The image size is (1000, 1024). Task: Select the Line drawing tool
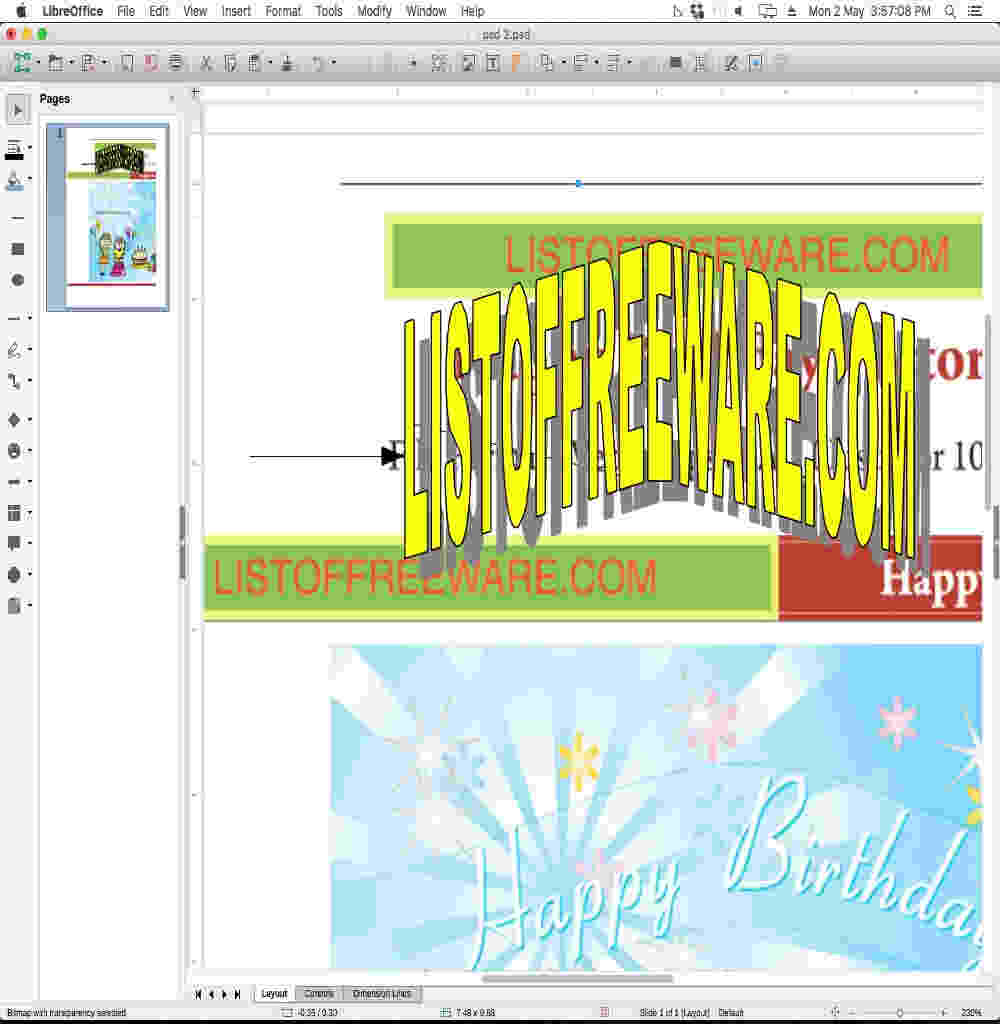point(18,217)
